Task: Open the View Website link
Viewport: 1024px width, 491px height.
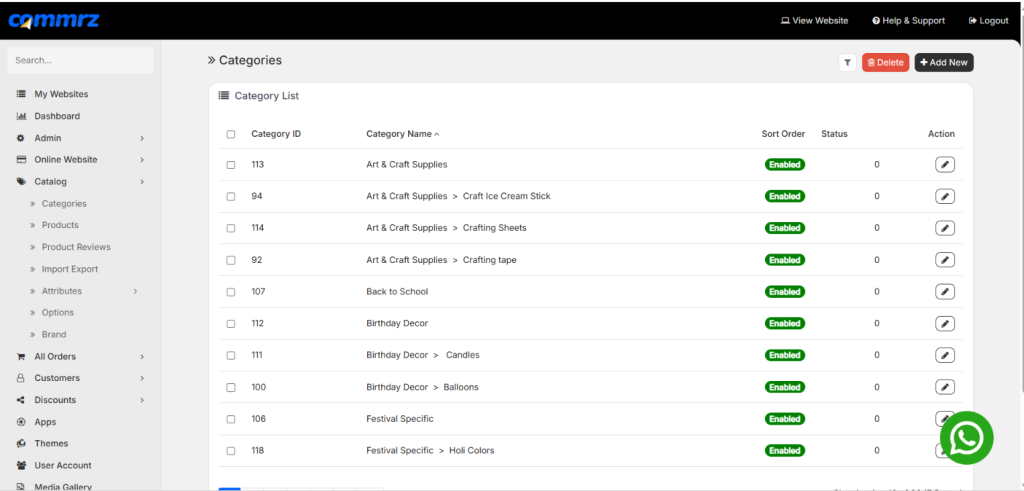Action: tap(814, 21)
